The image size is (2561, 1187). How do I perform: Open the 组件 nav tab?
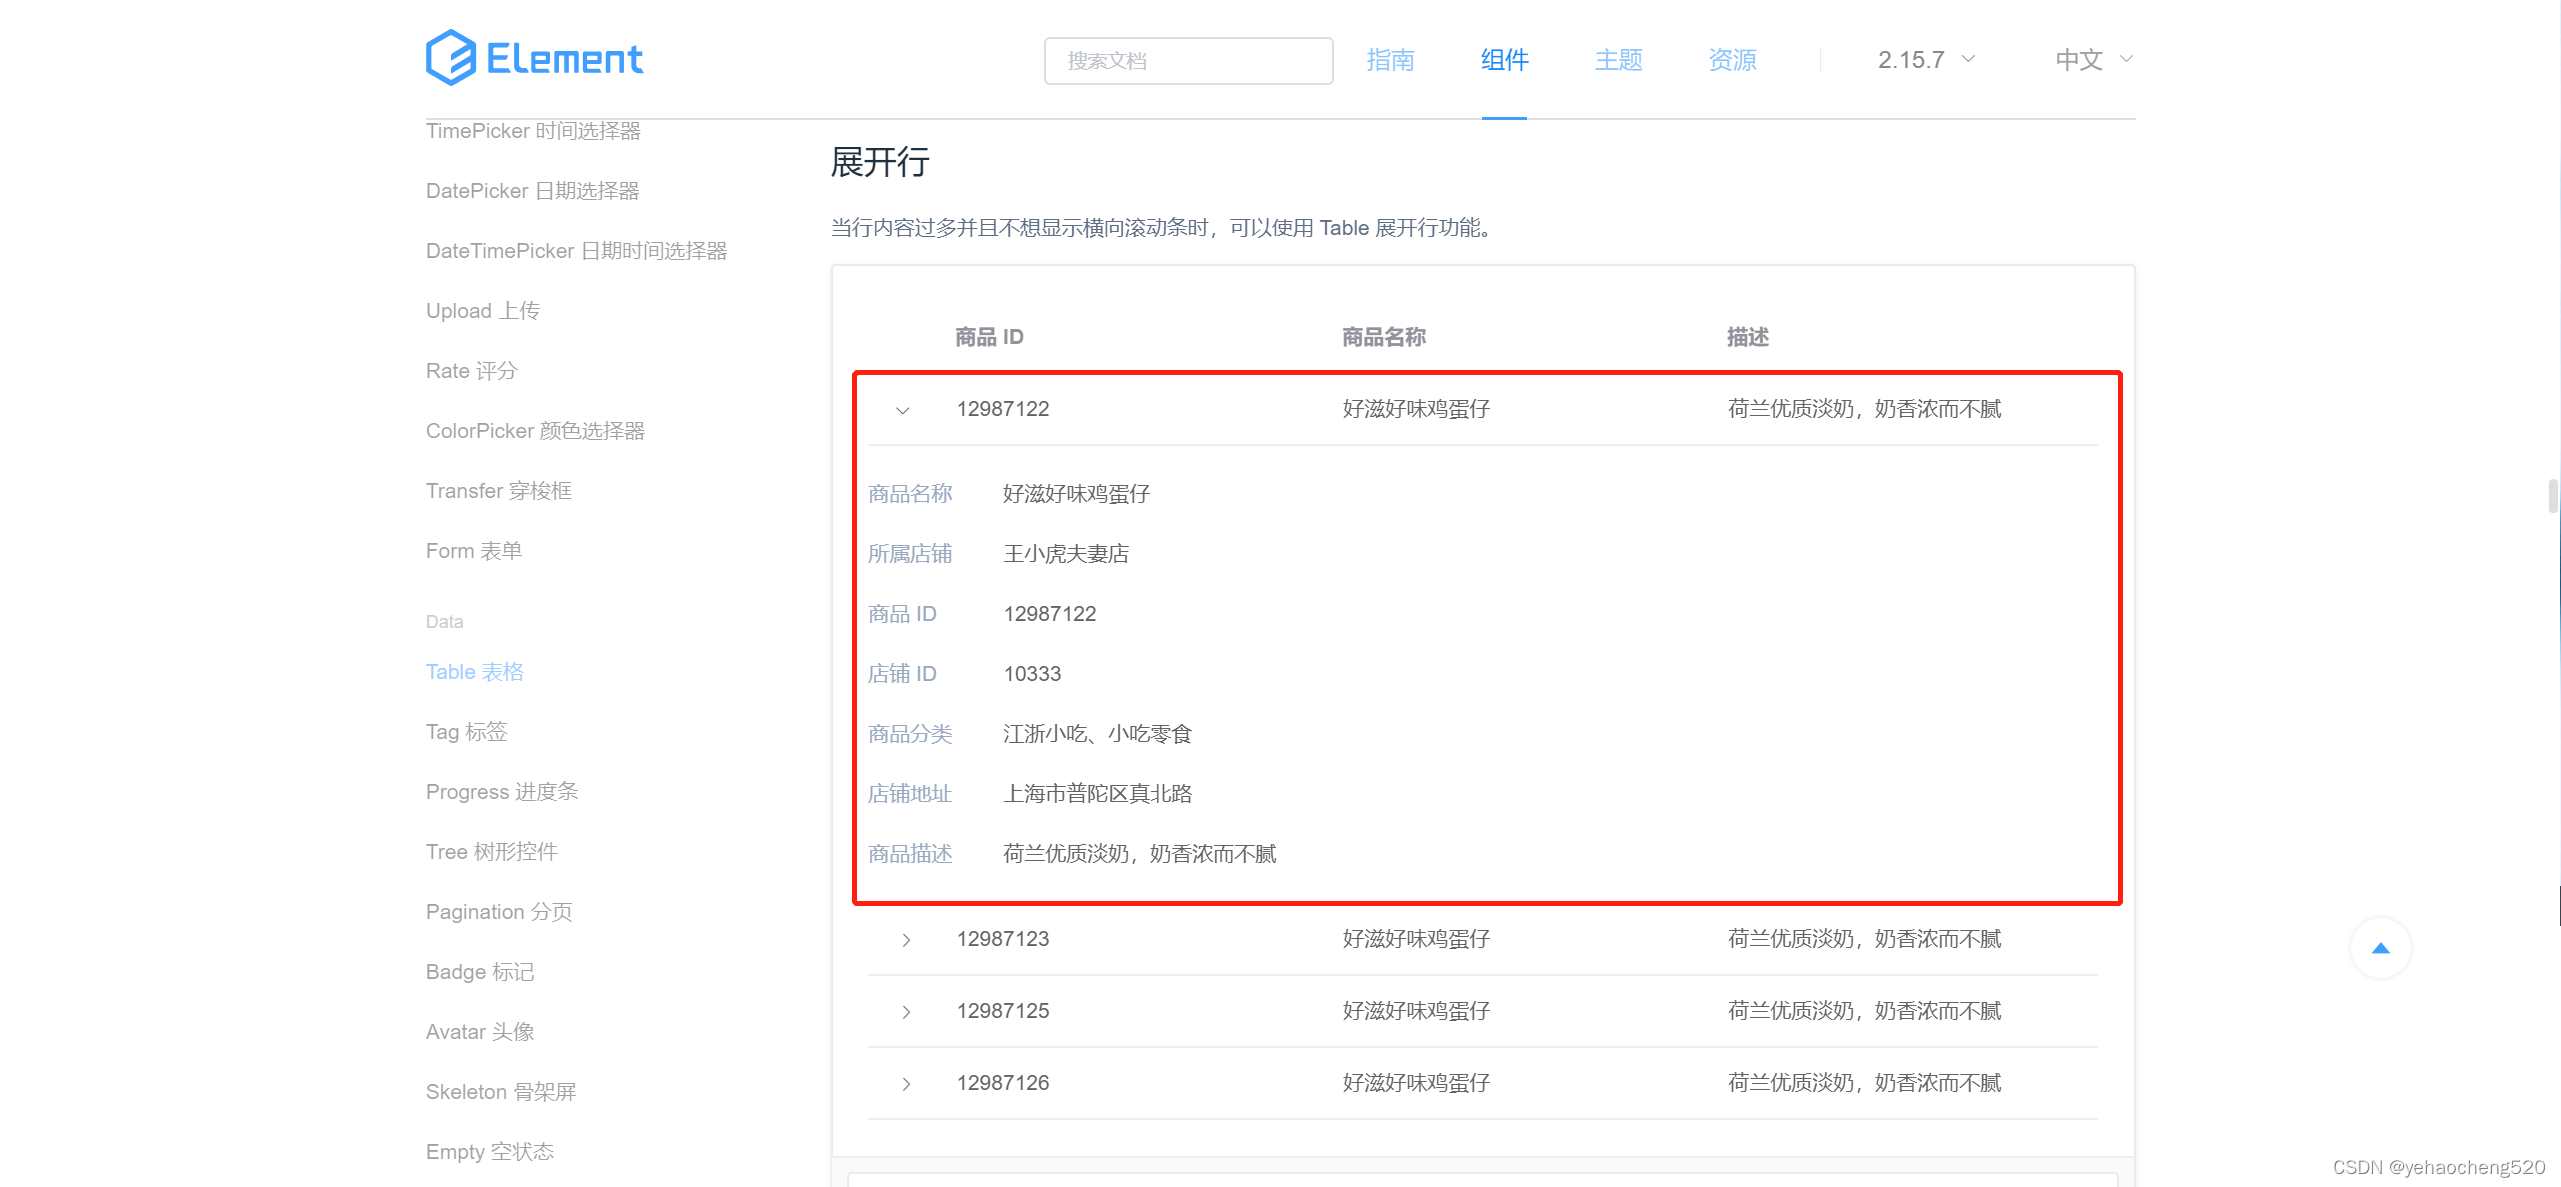pyautogui.click(x=1504, y=60)
